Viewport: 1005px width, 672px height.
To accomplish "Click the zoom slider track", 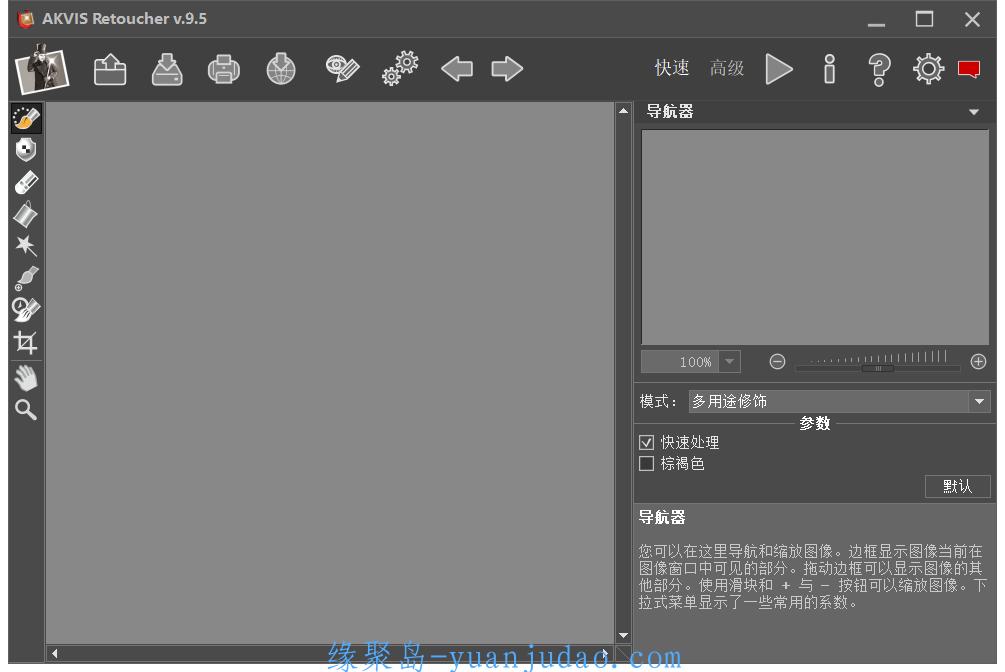I will pyautogui.click(x=878, y=368).
